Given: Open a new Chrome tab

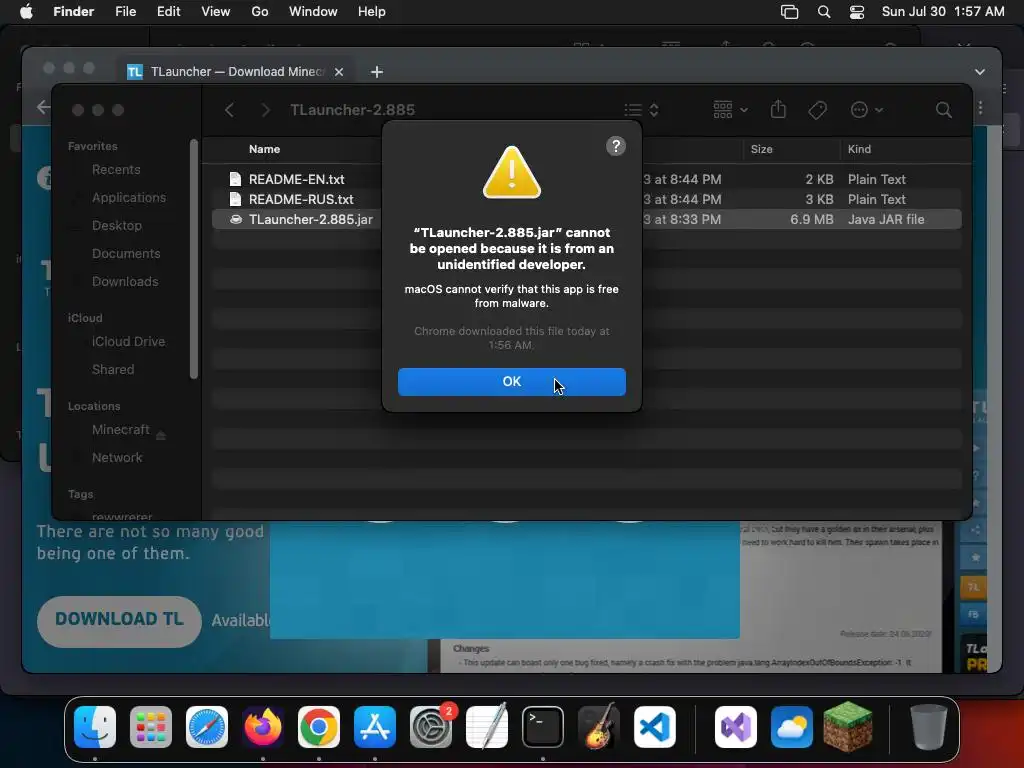Looking at the screenshot, I should pyautogui.click(x=377, y=72).
